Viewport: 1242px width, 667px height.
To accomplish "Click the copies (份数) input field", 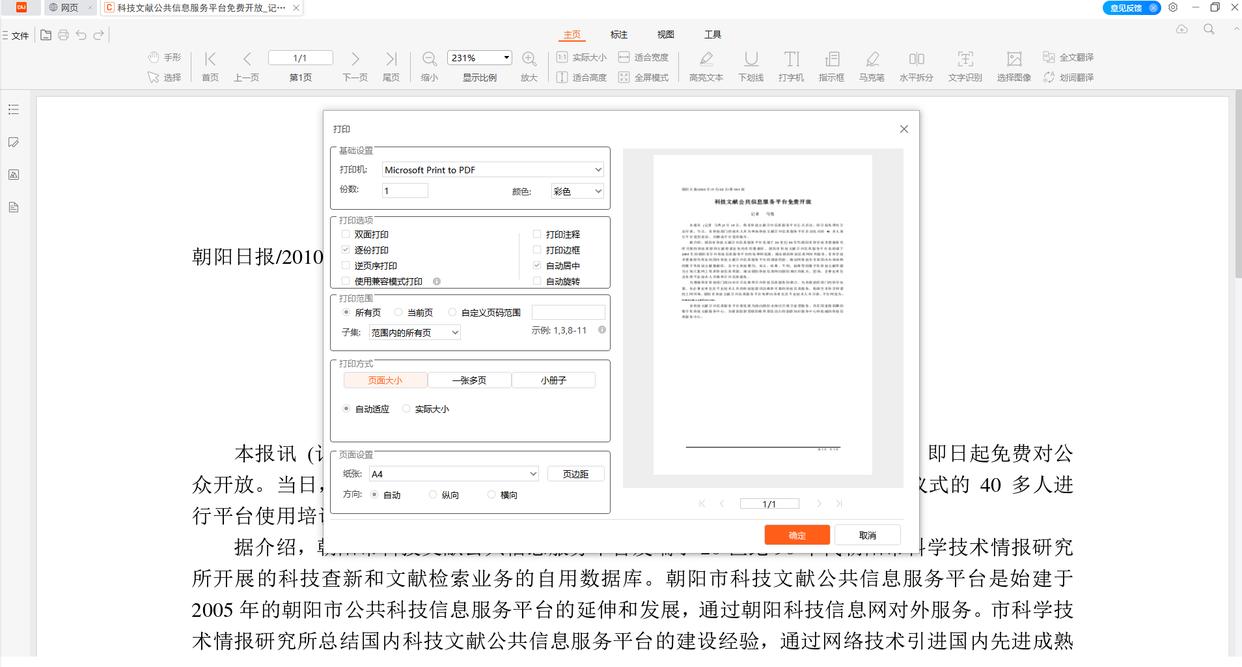I will tap(404, 191).
